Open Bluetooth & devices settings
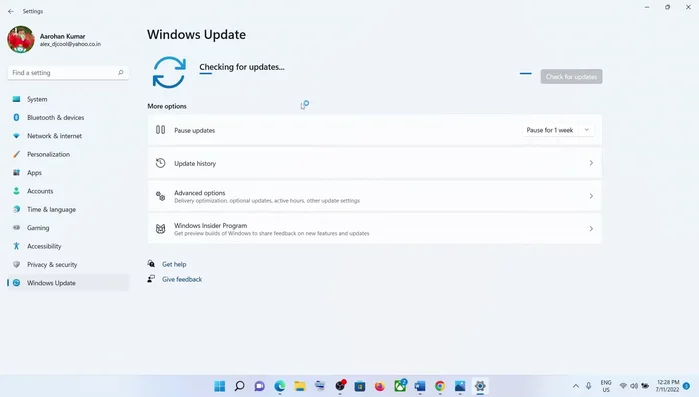This screenshot has width=699, height=397. pyautogui.click(x=68, y=117)
